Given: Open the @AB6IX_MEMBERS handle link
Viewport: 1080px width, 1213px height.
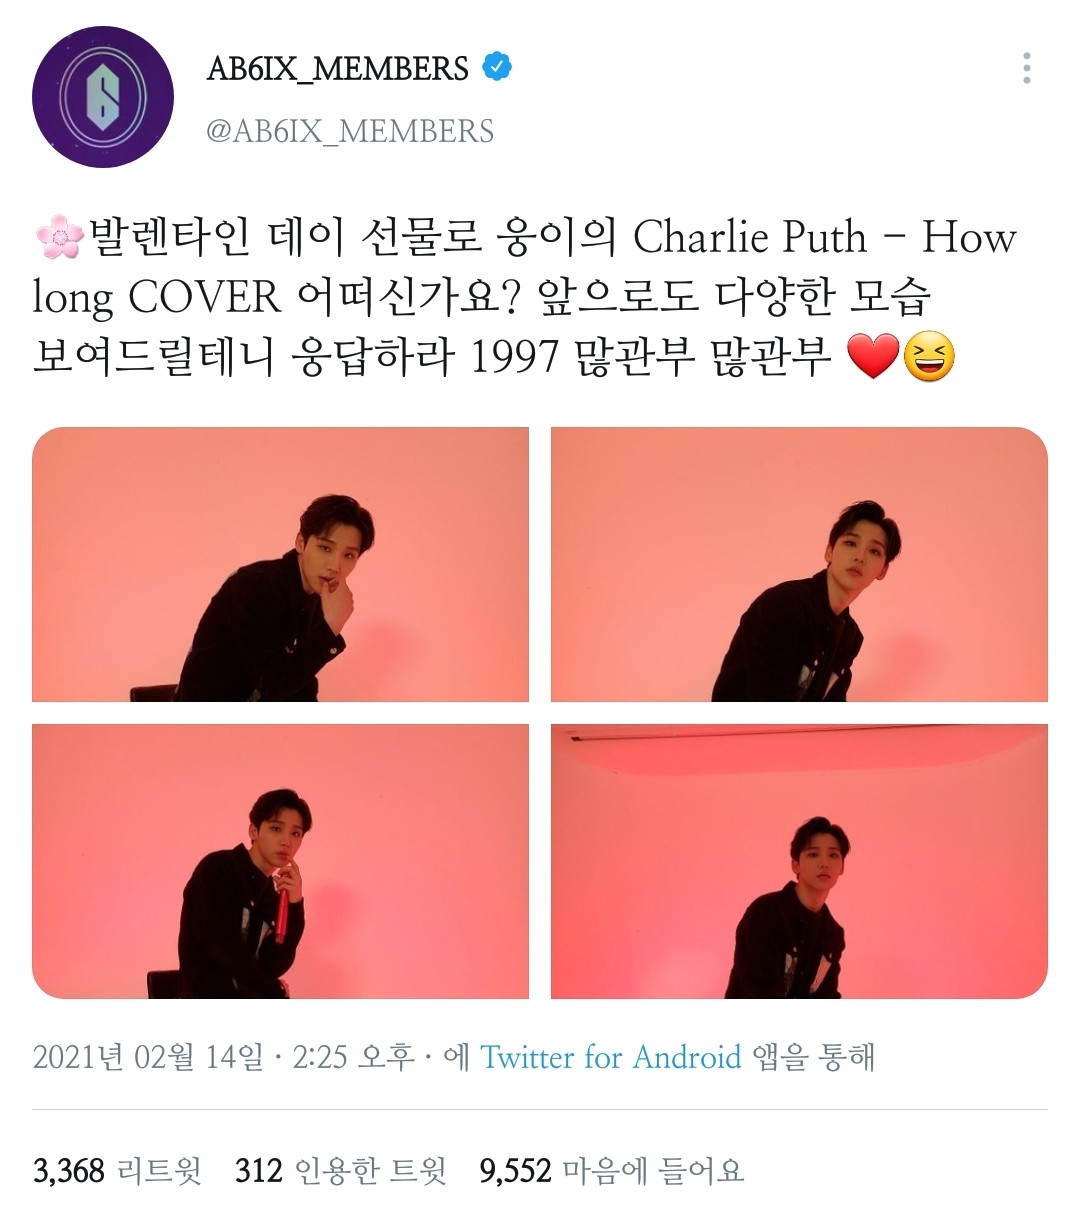Looking at the screenshot, I should click(x=350, y=131).
